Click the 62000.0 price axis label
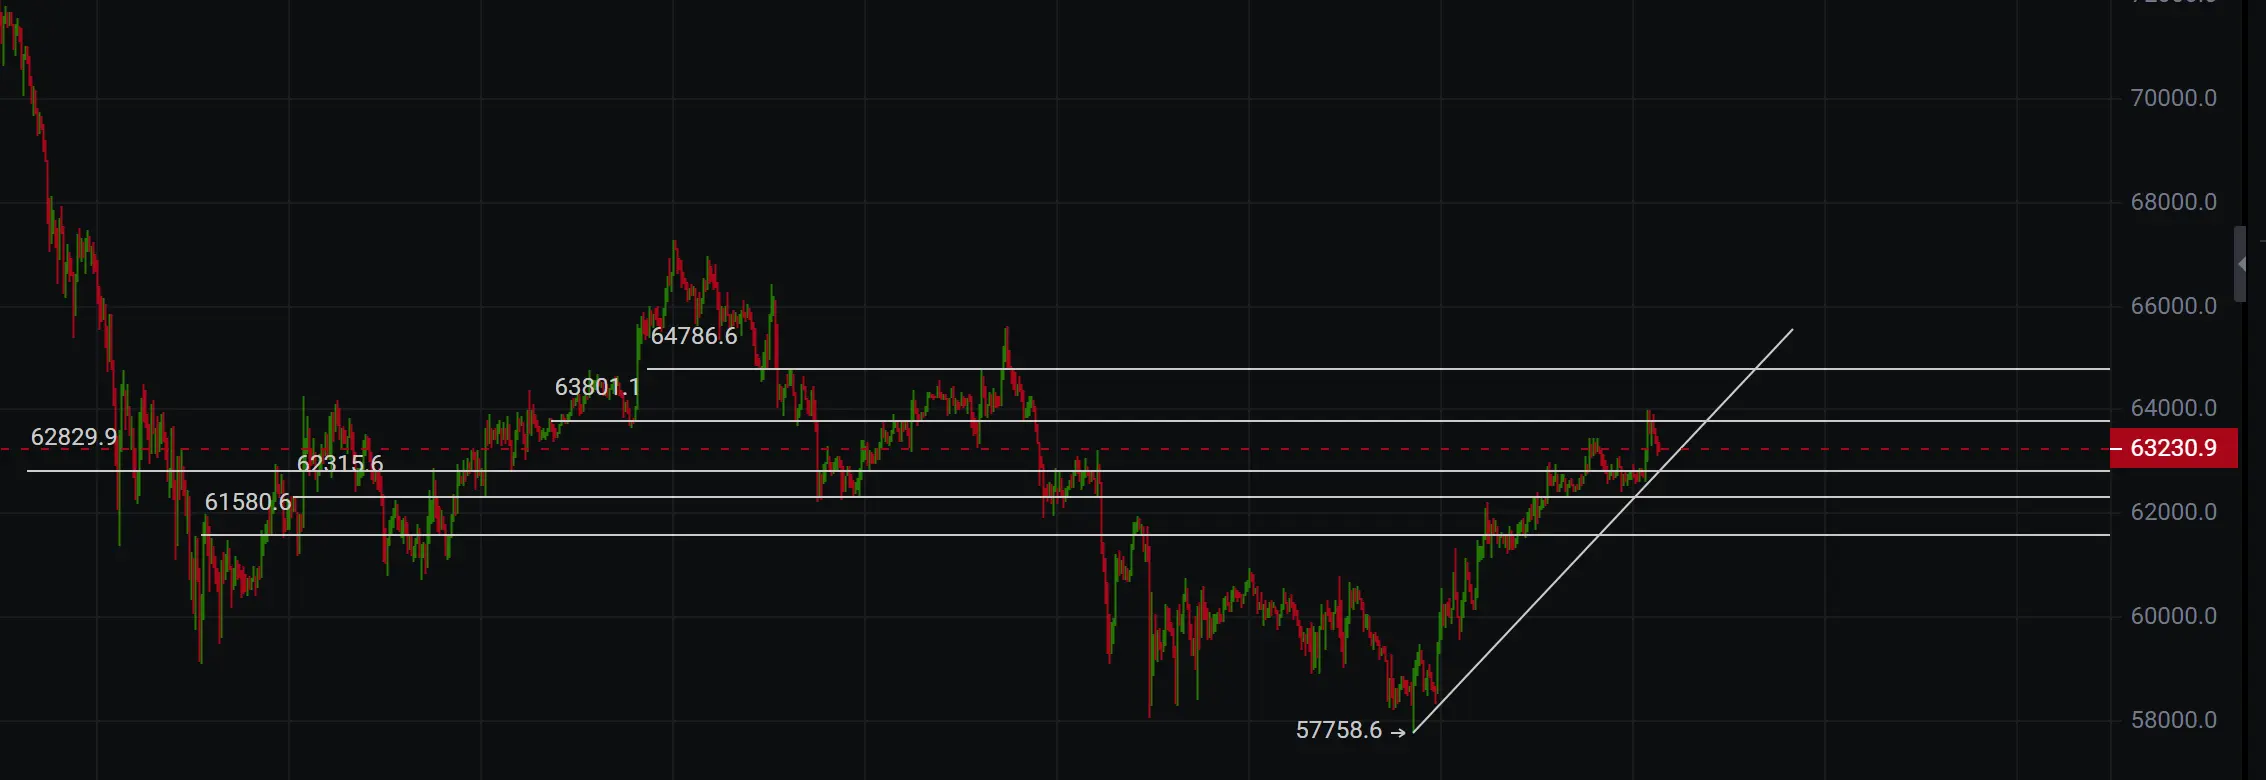 coord(2173,512)
